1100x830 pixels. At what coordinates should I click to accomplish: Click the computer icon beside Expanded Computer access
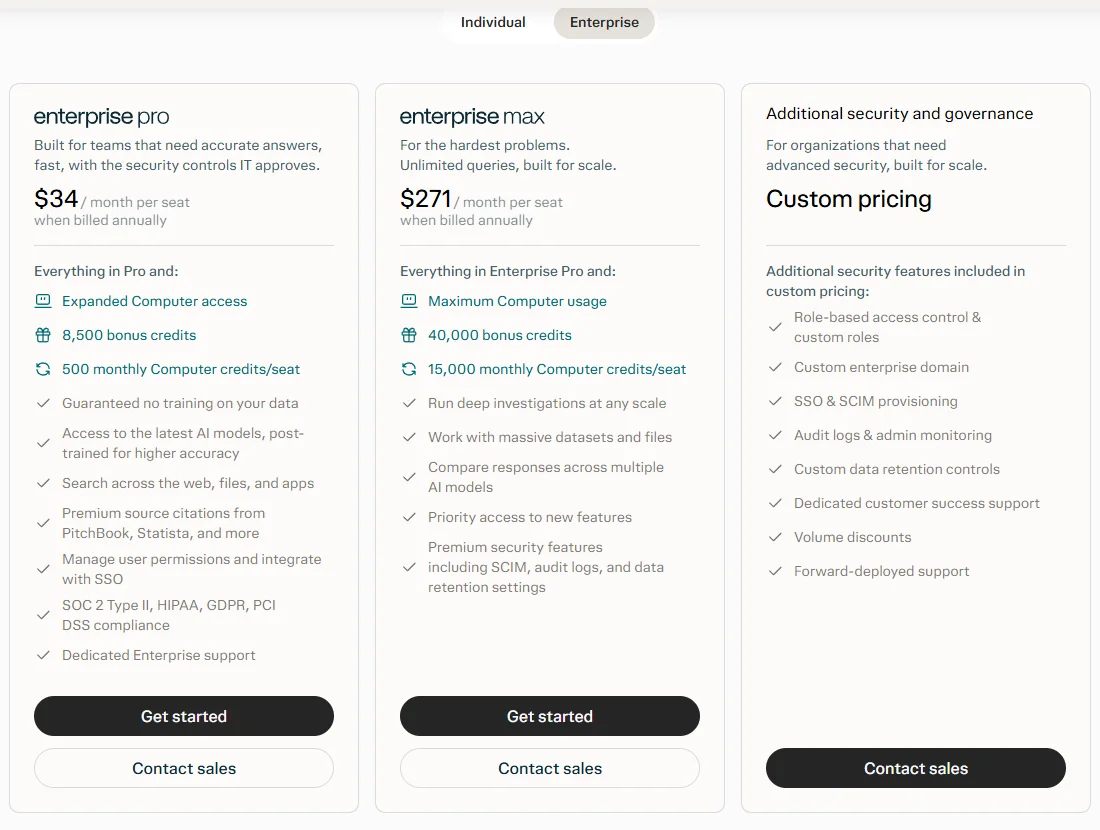point(43,301)
